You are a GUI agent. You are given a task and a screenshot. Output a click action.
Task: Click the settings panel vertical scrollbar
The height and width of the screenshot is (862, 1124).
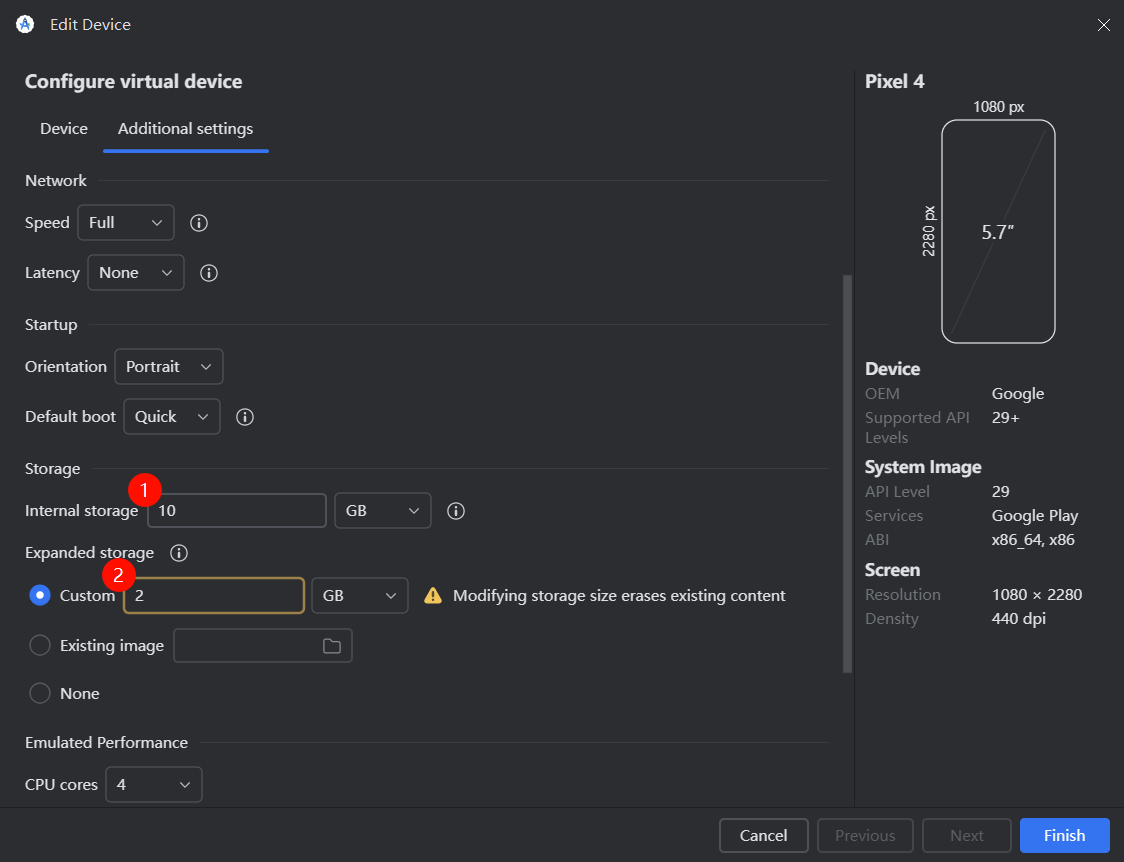[847, 474]
